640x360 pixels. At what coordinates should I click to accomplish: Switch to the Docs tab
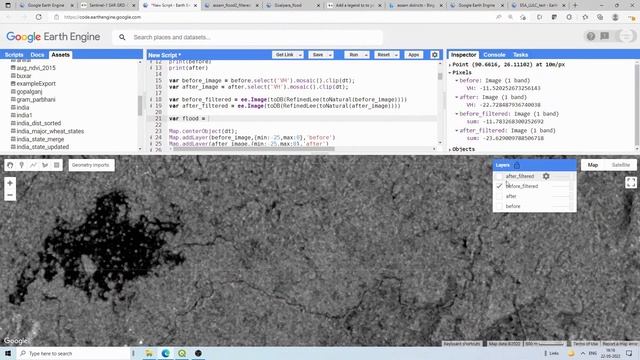[37, 55]
